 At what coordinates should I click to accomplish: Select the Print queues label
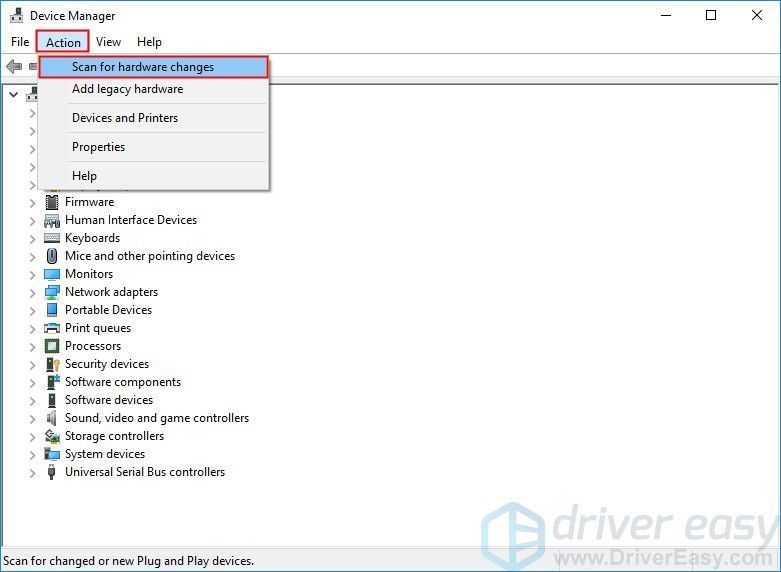click(98, 328)
